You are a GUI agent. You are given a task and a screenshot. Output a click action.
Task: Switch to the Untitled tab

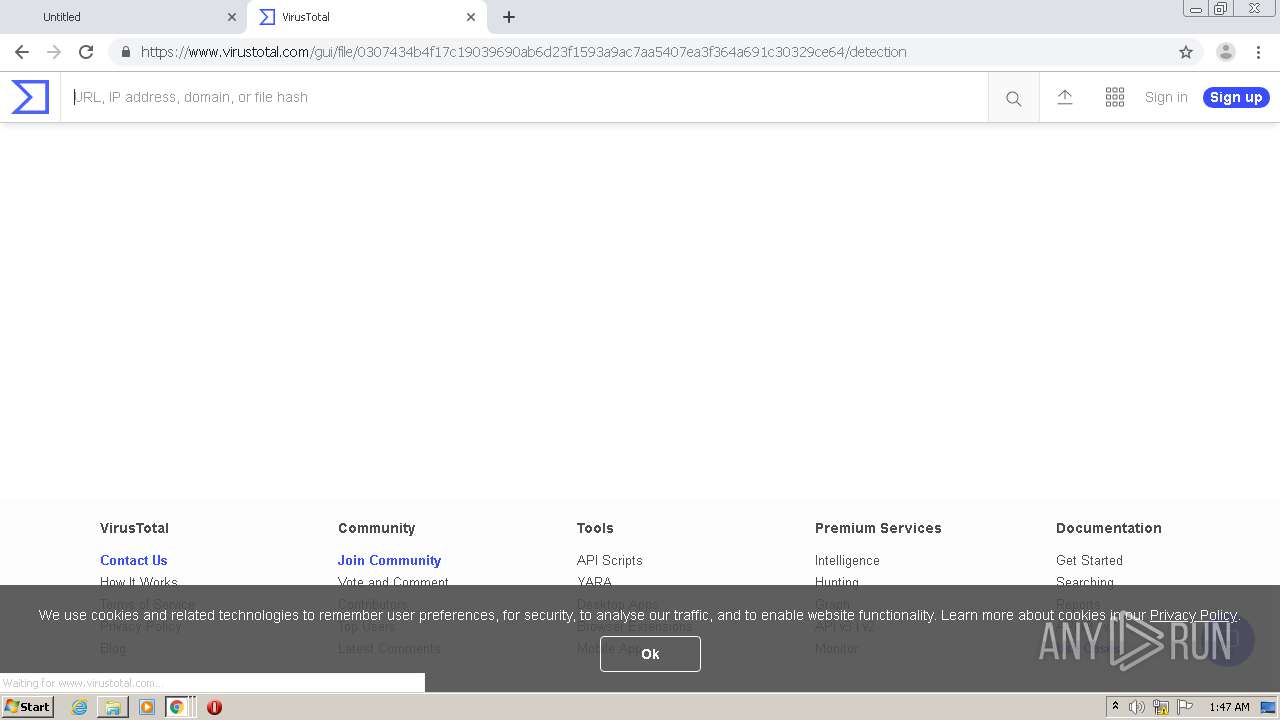coord(124,17)
